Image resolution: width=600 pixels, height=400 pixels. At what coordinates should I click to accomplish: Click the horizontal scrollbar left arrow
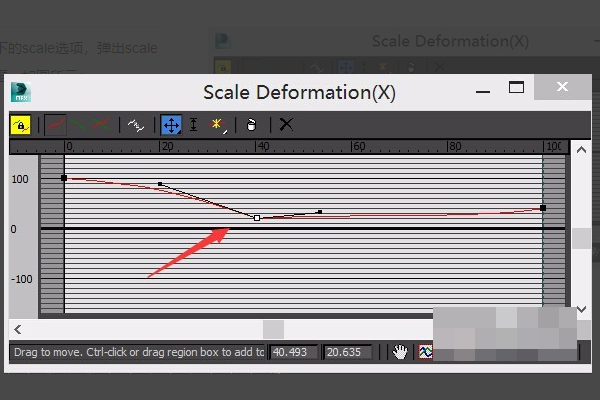coord(18,329)
